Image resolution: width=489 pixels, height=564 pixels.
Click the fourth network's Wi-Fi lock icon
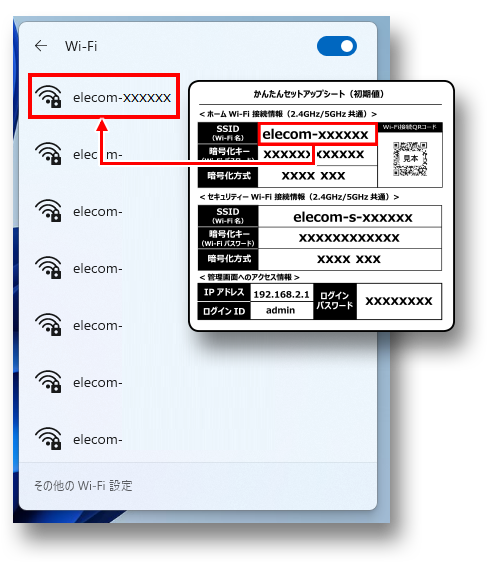[48, 267]
